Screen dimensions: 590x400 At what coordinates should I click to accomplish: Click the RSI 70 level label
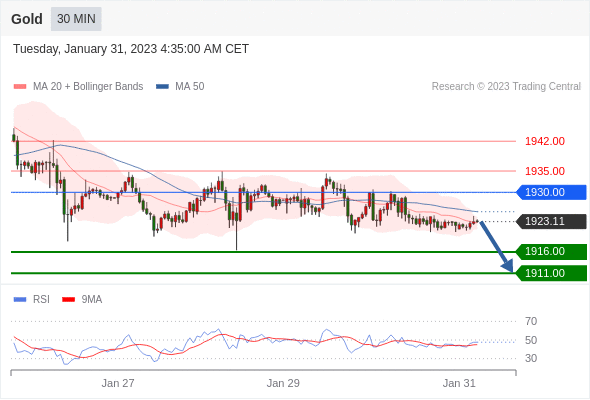531,321
